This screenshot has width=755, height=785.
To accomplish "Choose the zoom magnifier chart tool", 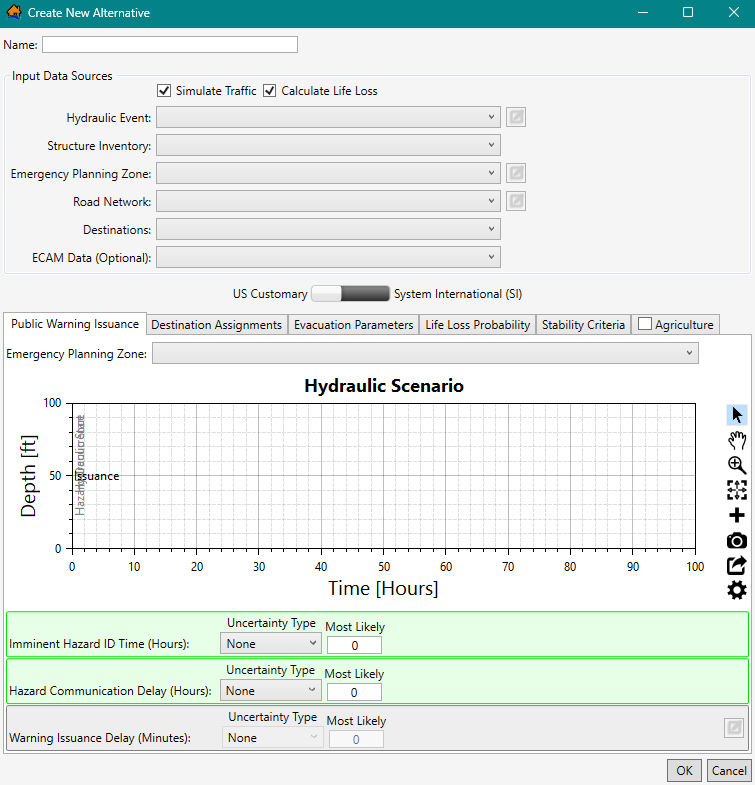I will [736, 465].
